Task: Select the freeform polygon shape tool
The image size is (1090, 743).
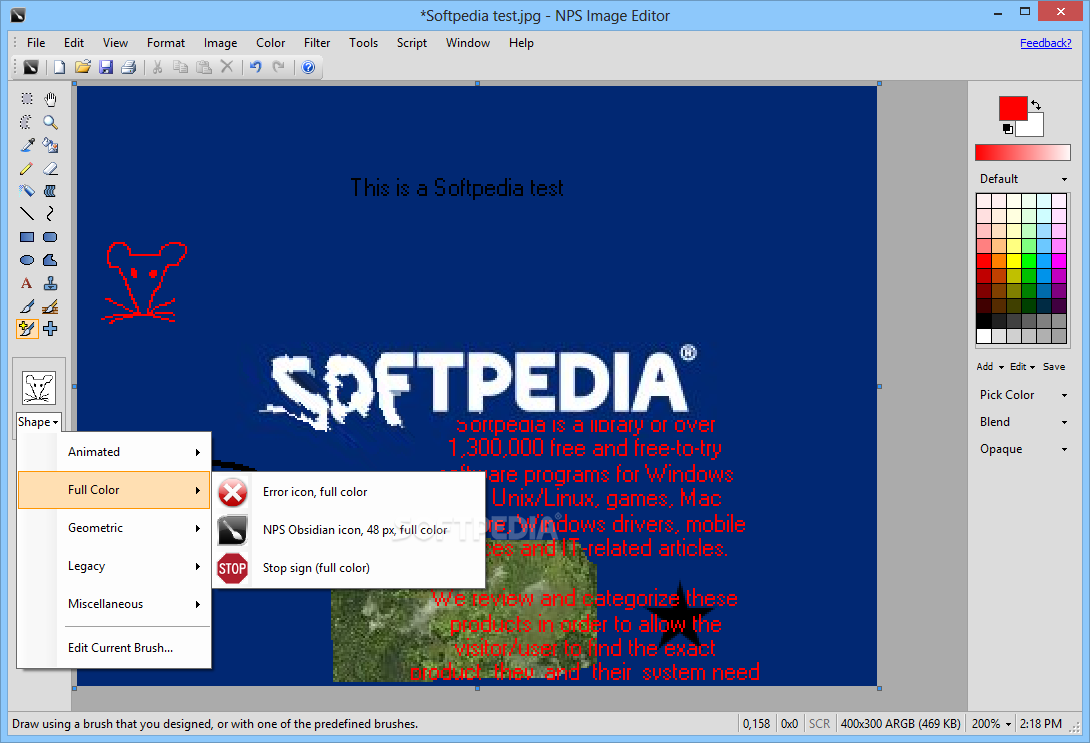Action: point(50,260)
